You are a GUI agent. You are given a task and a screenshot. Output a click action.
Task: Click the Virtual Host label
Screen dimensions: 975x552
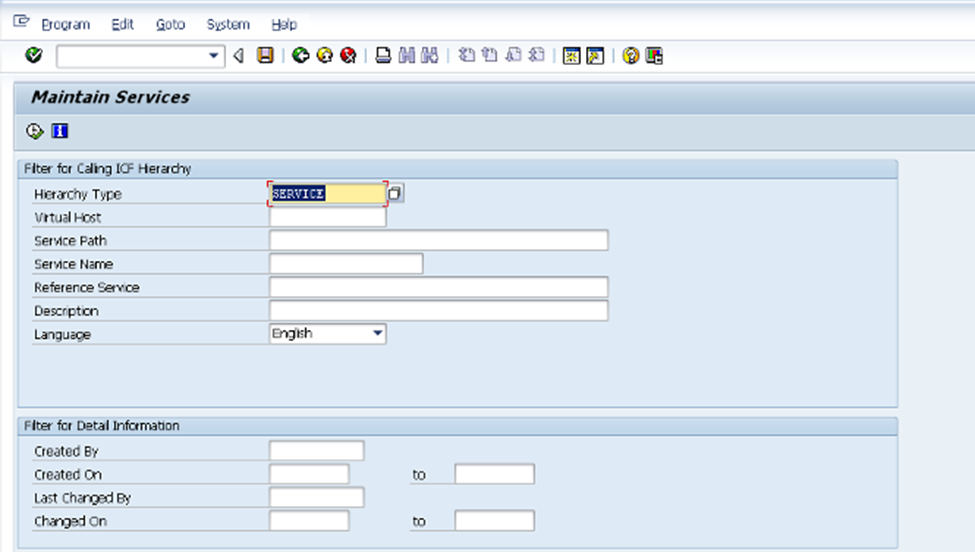click(x=68, y=218)
